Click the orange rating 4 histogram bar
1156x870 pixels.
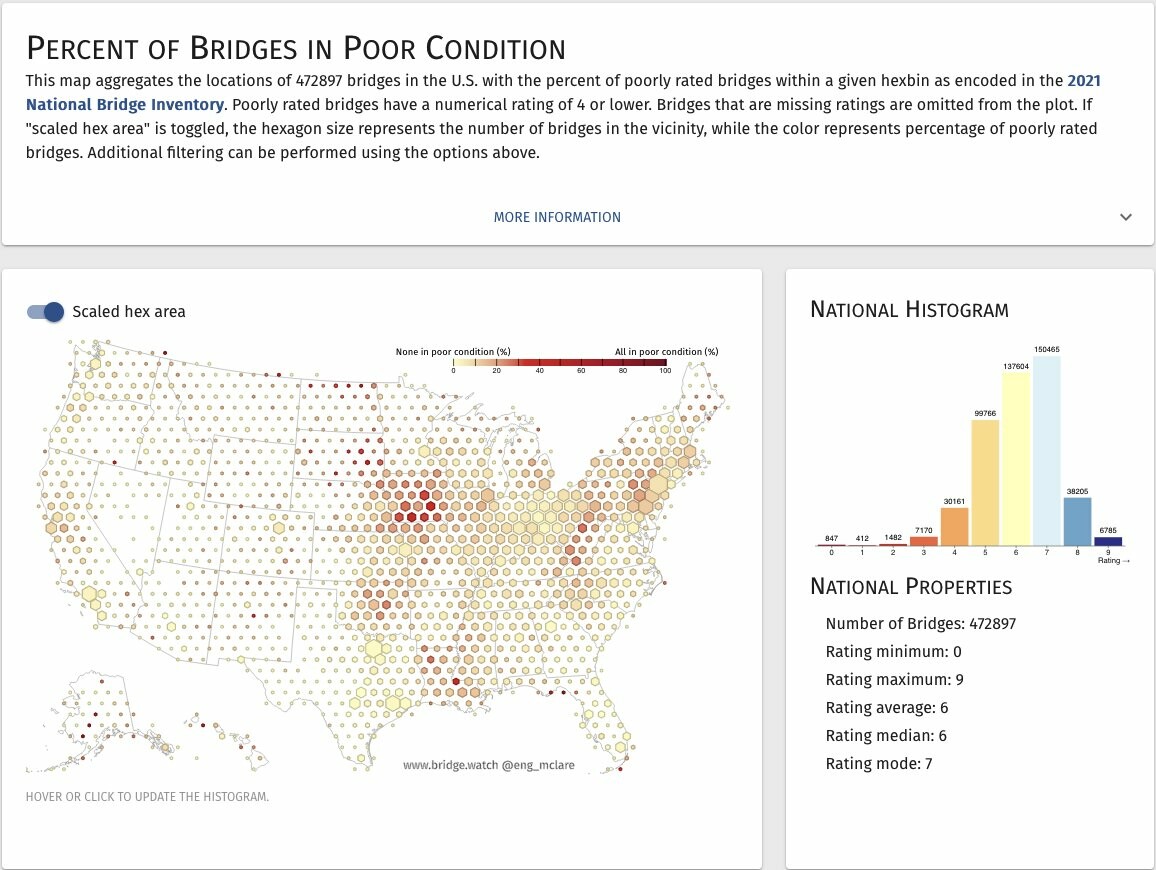pyautogui.click(x=954, y=526)
